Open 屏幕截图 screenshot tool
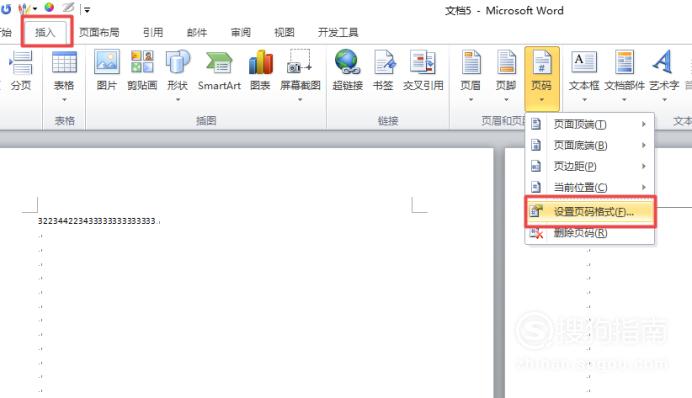This screenshot has width=692, height=398. pos(300,76)
